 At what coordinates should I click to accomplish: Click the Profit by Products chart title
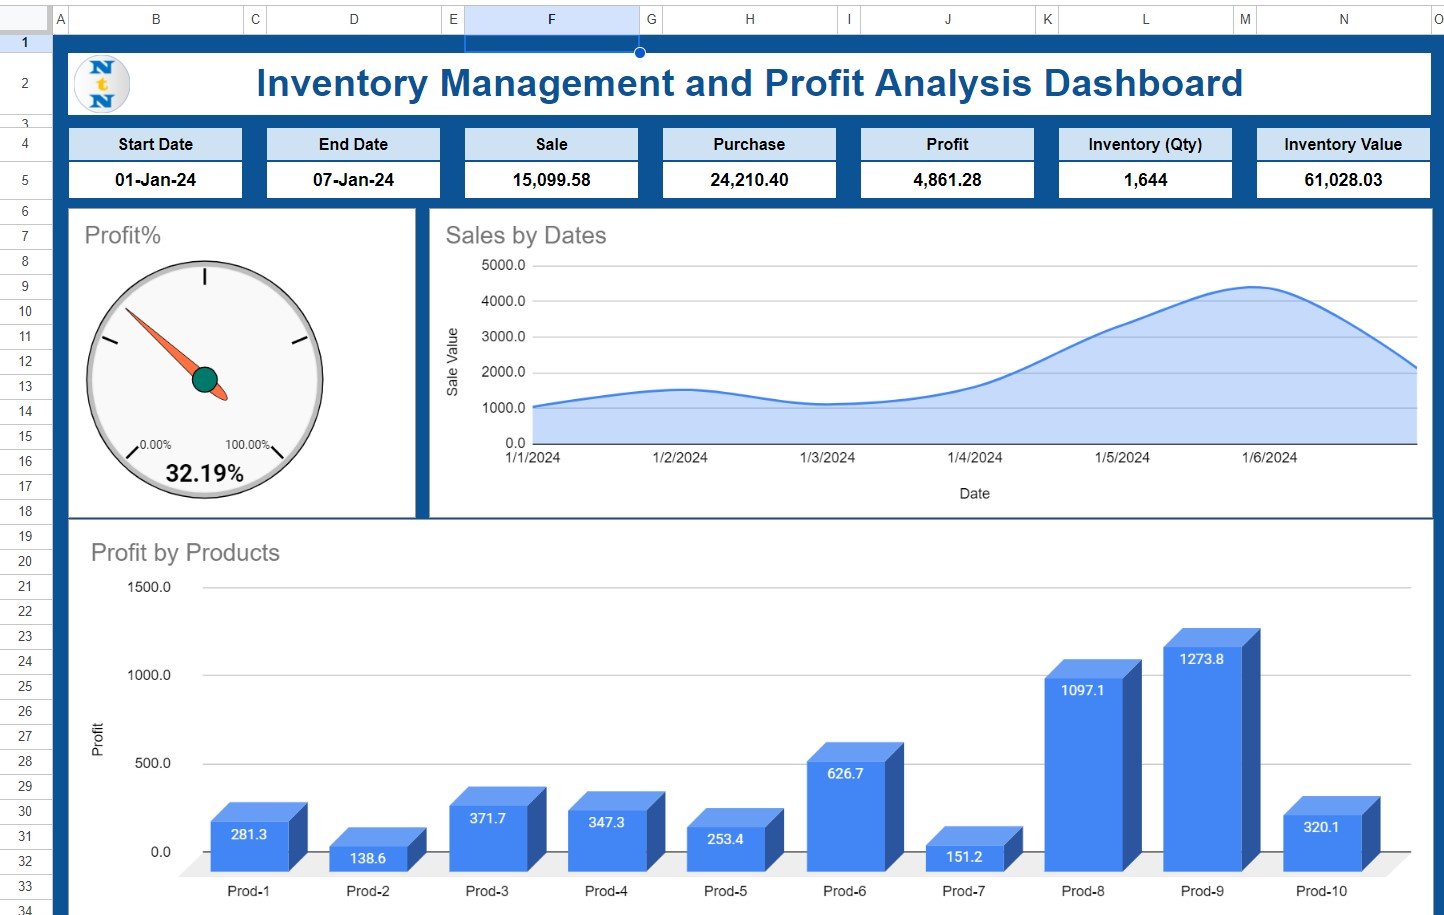tap(185, 553)
